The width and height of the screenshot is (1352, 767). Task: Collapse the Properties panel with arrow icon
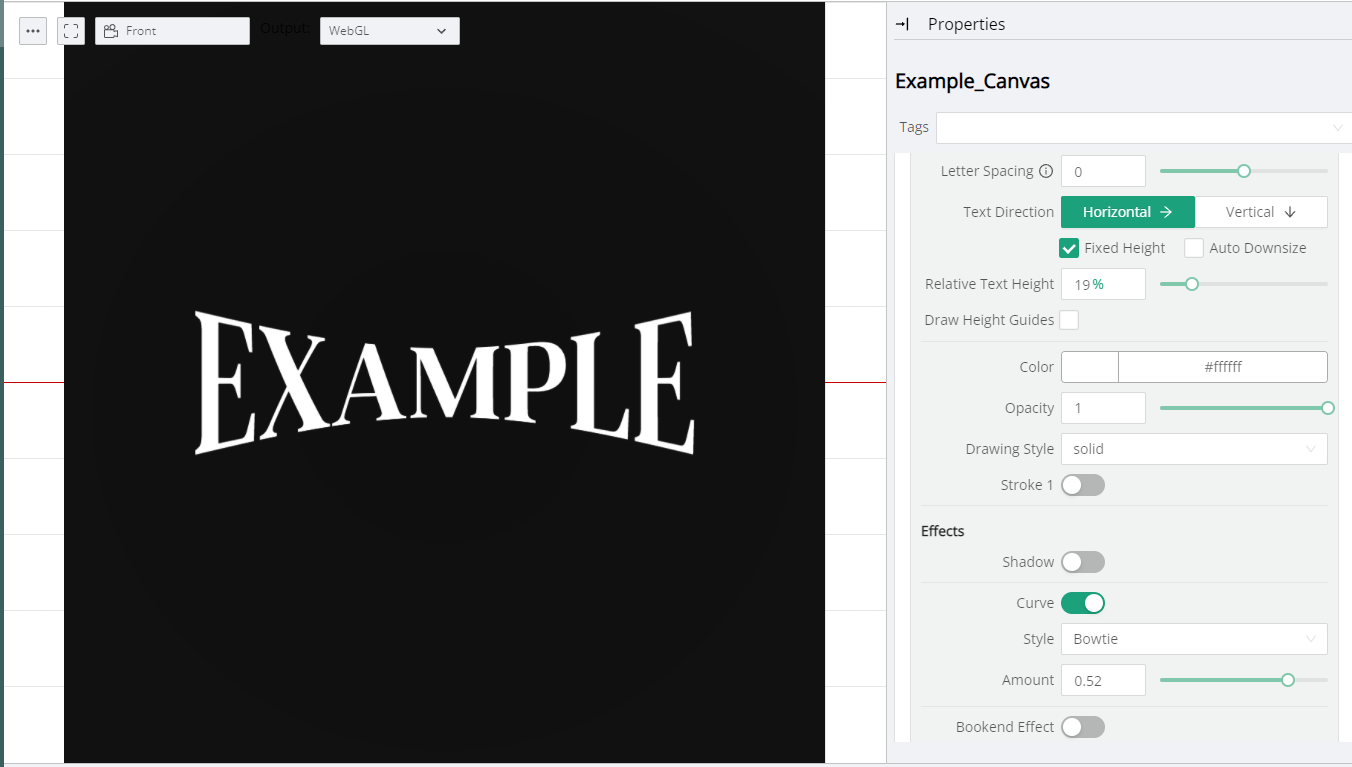click(902, 24)
